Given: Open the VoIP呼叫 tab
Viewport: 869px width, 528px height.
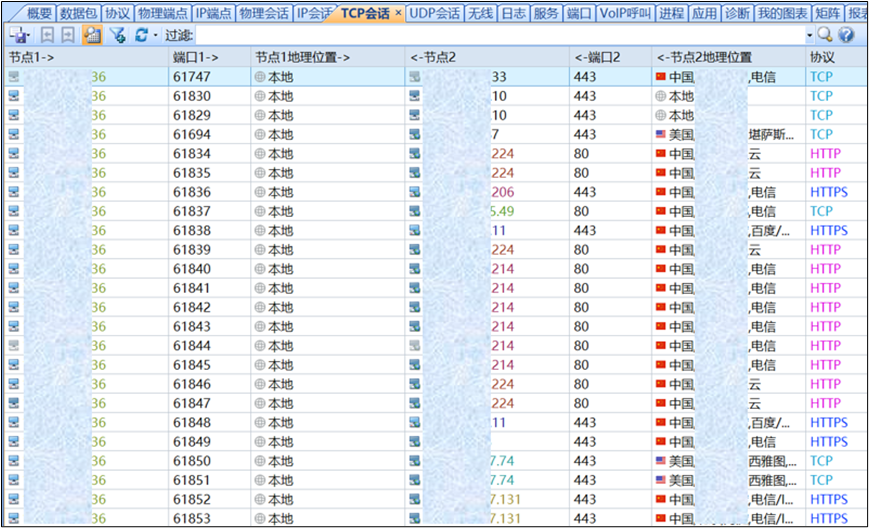Looking at the screenshot, I should point(625,13).
